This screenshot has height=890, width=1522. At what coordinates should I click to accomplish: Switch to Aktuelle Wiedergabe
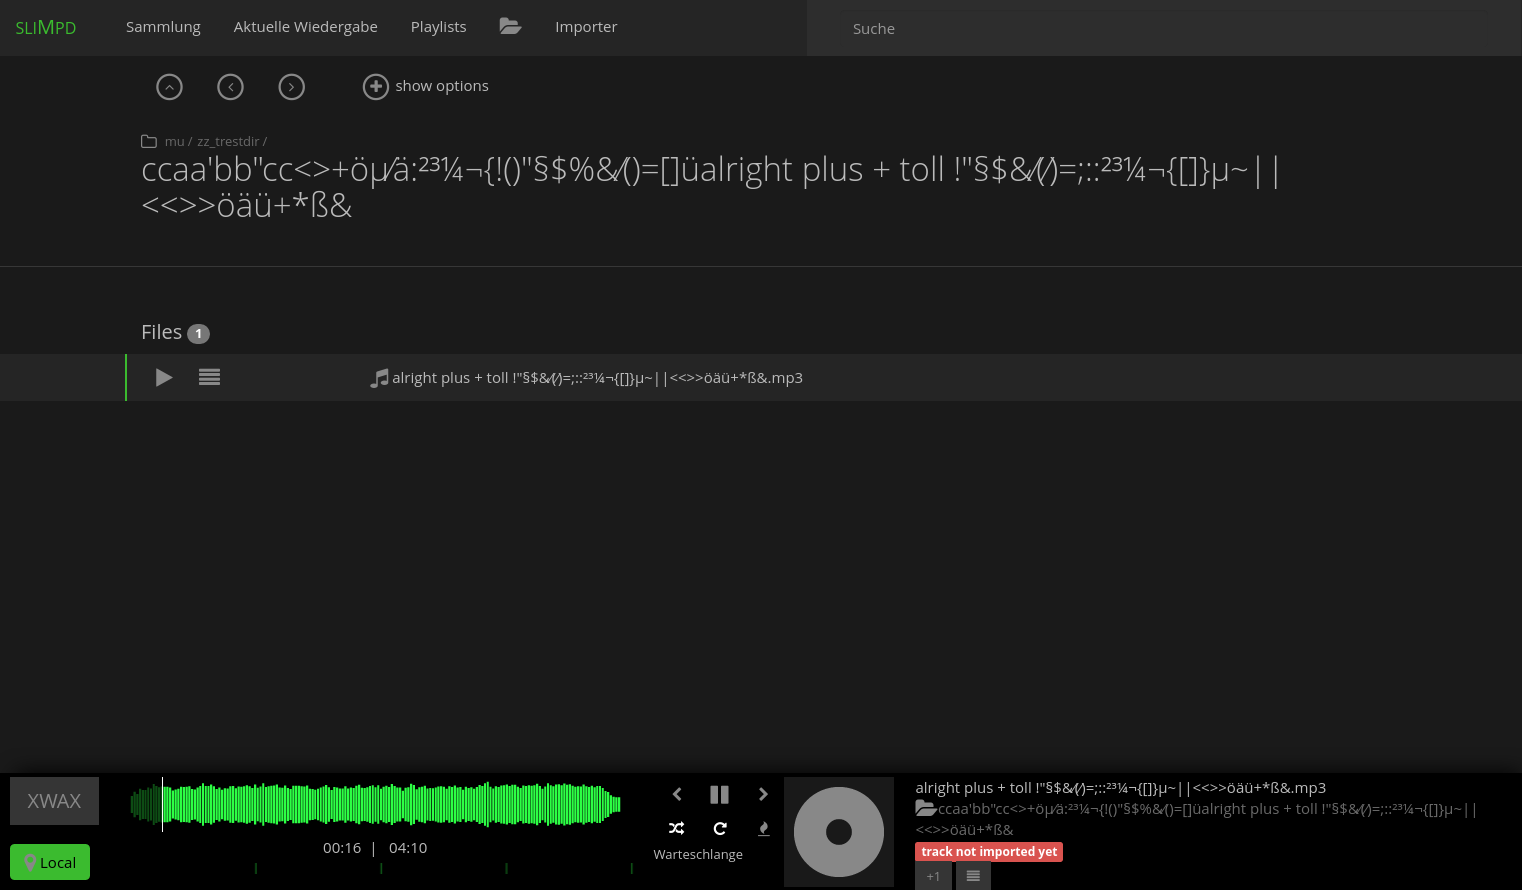[x=305, y=27]
